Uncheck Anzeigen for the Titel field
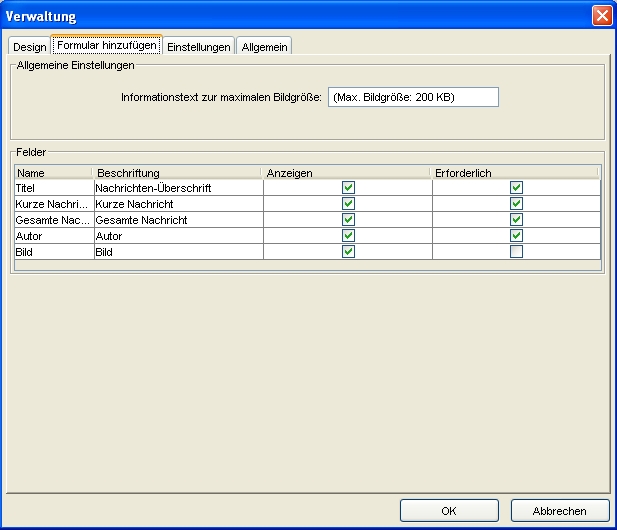 pos(348,188)
